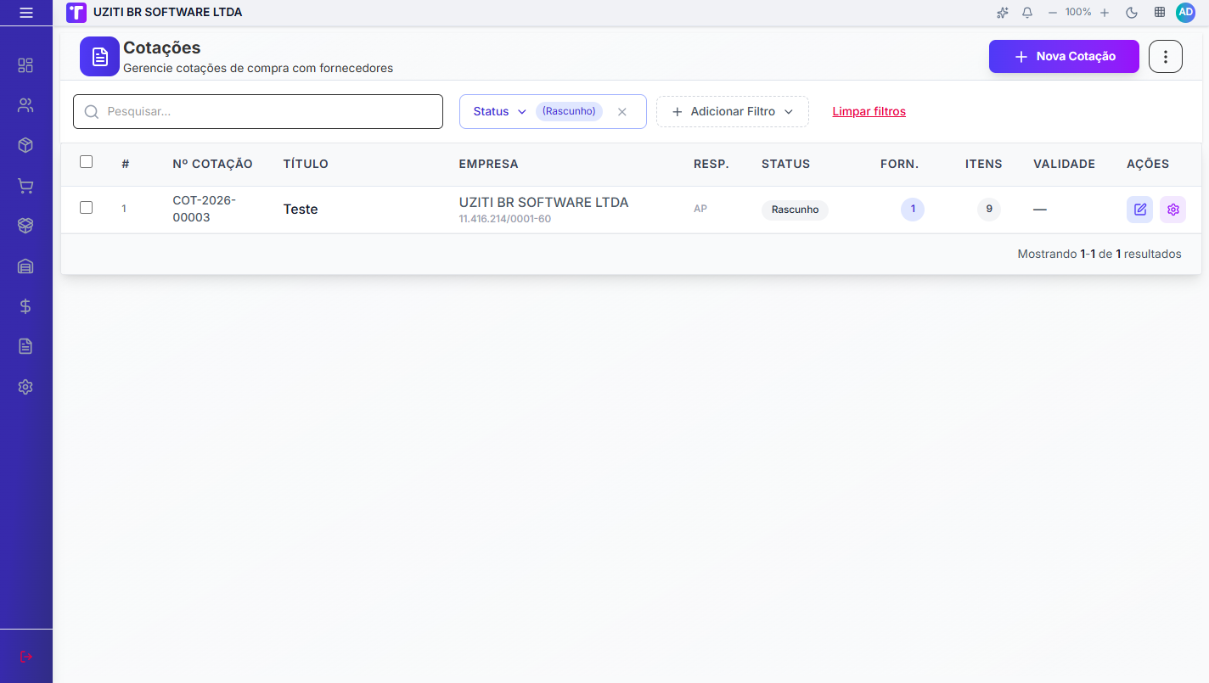Image resolution: width=1209 pixels, height=683 pixels.
Task: Click the gear action icon in row
Action: pos(1173,209)
